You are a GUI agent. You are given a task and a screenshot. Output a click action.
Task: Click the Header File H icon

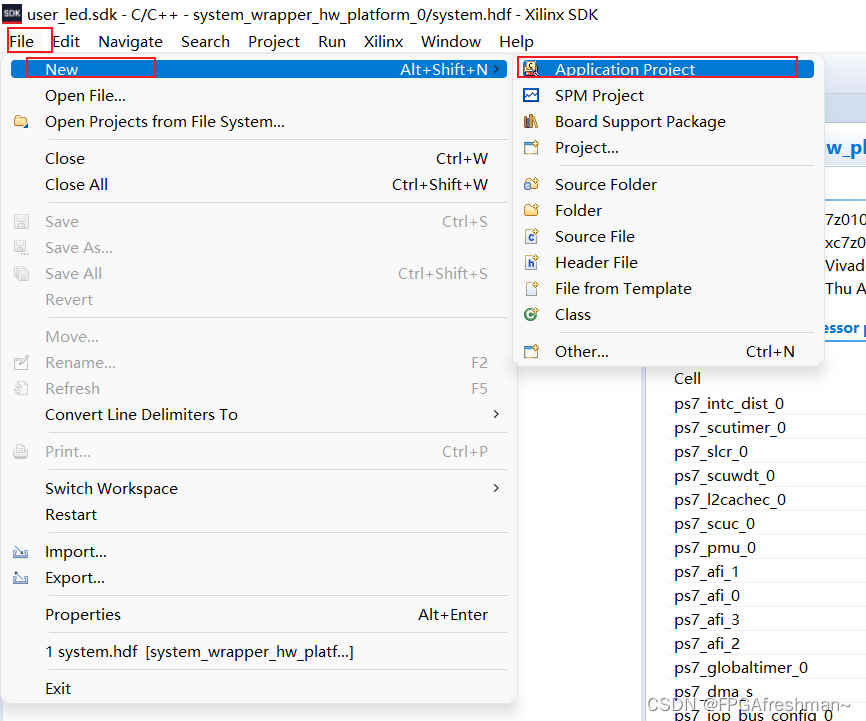coord(531,262)
